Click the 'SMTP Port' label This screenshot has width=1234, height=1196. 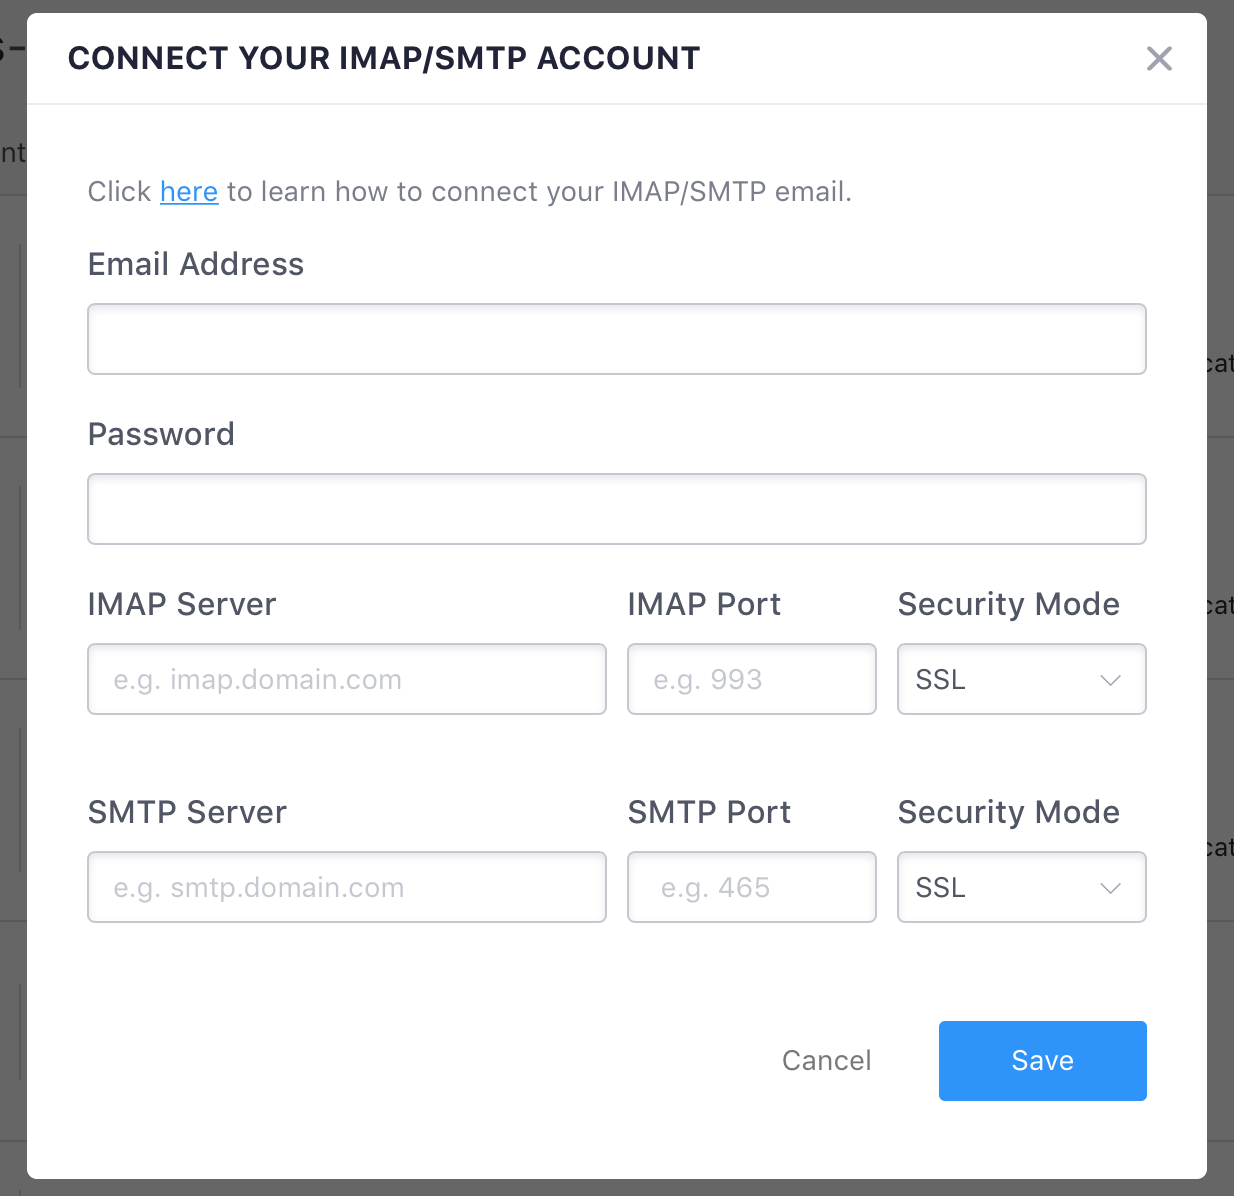point(709,812)
